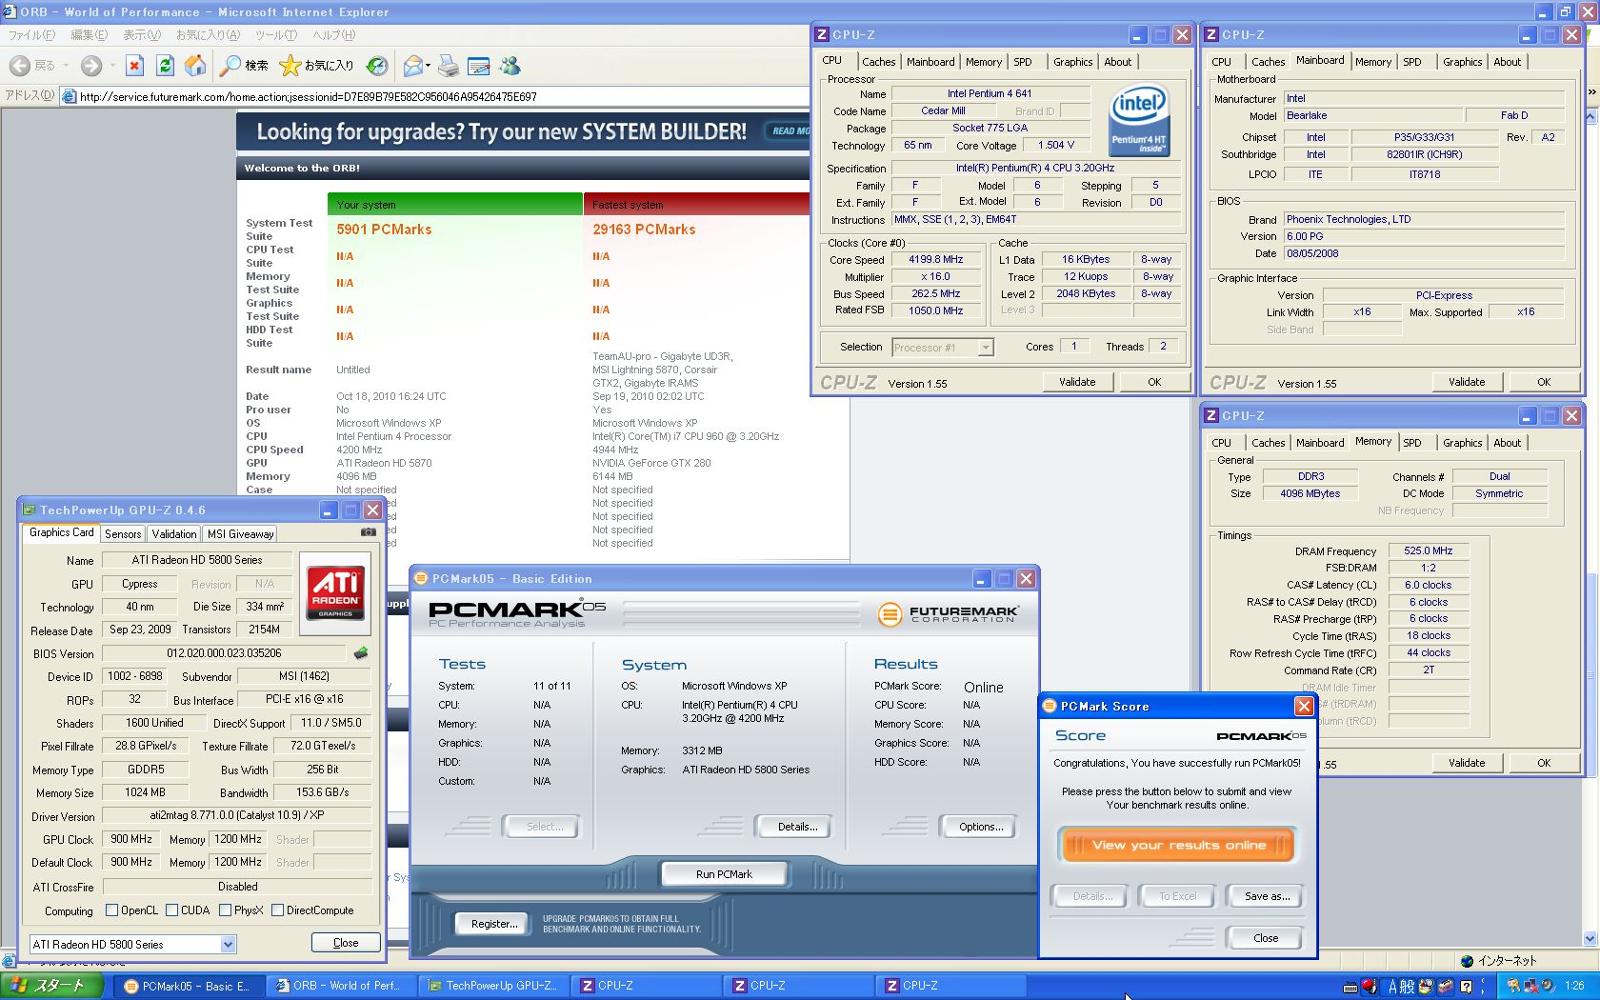The width and height of the screenshot is (1600, 1000).
Task: Click the taskbar clock showing 1:26
Action: coord(1575,986)
